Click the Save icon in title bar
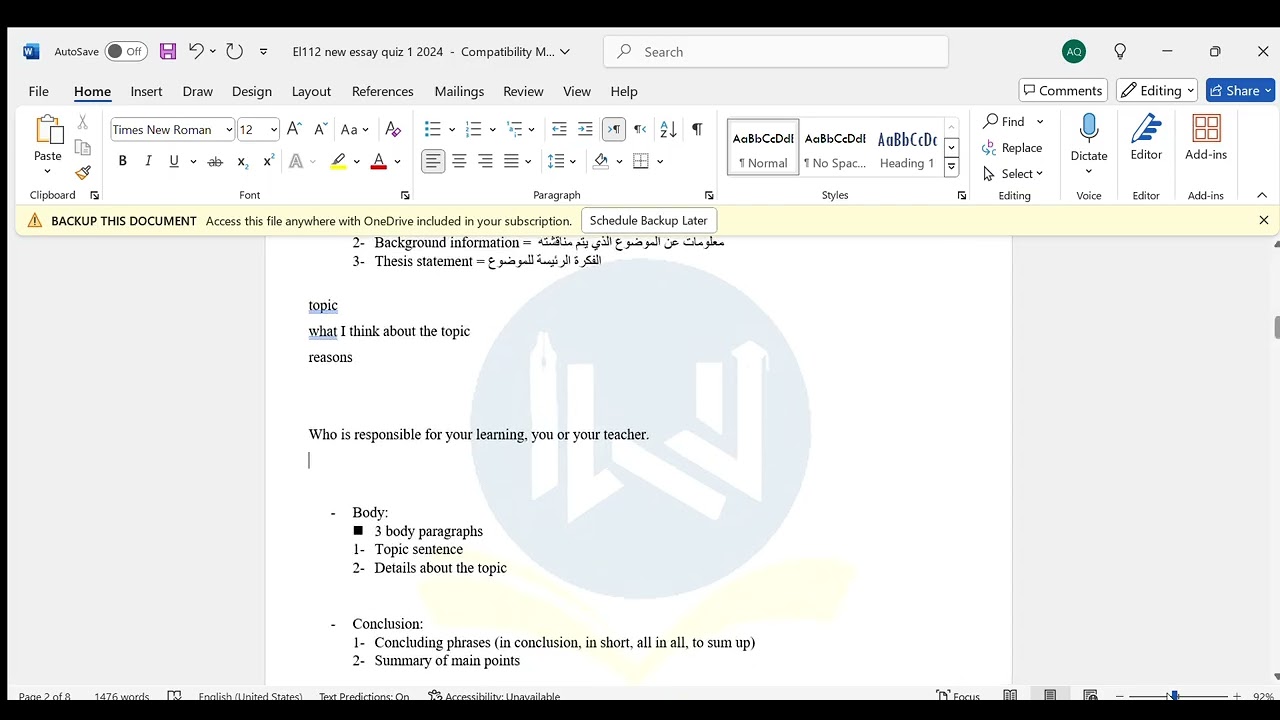 coord(168,51)
